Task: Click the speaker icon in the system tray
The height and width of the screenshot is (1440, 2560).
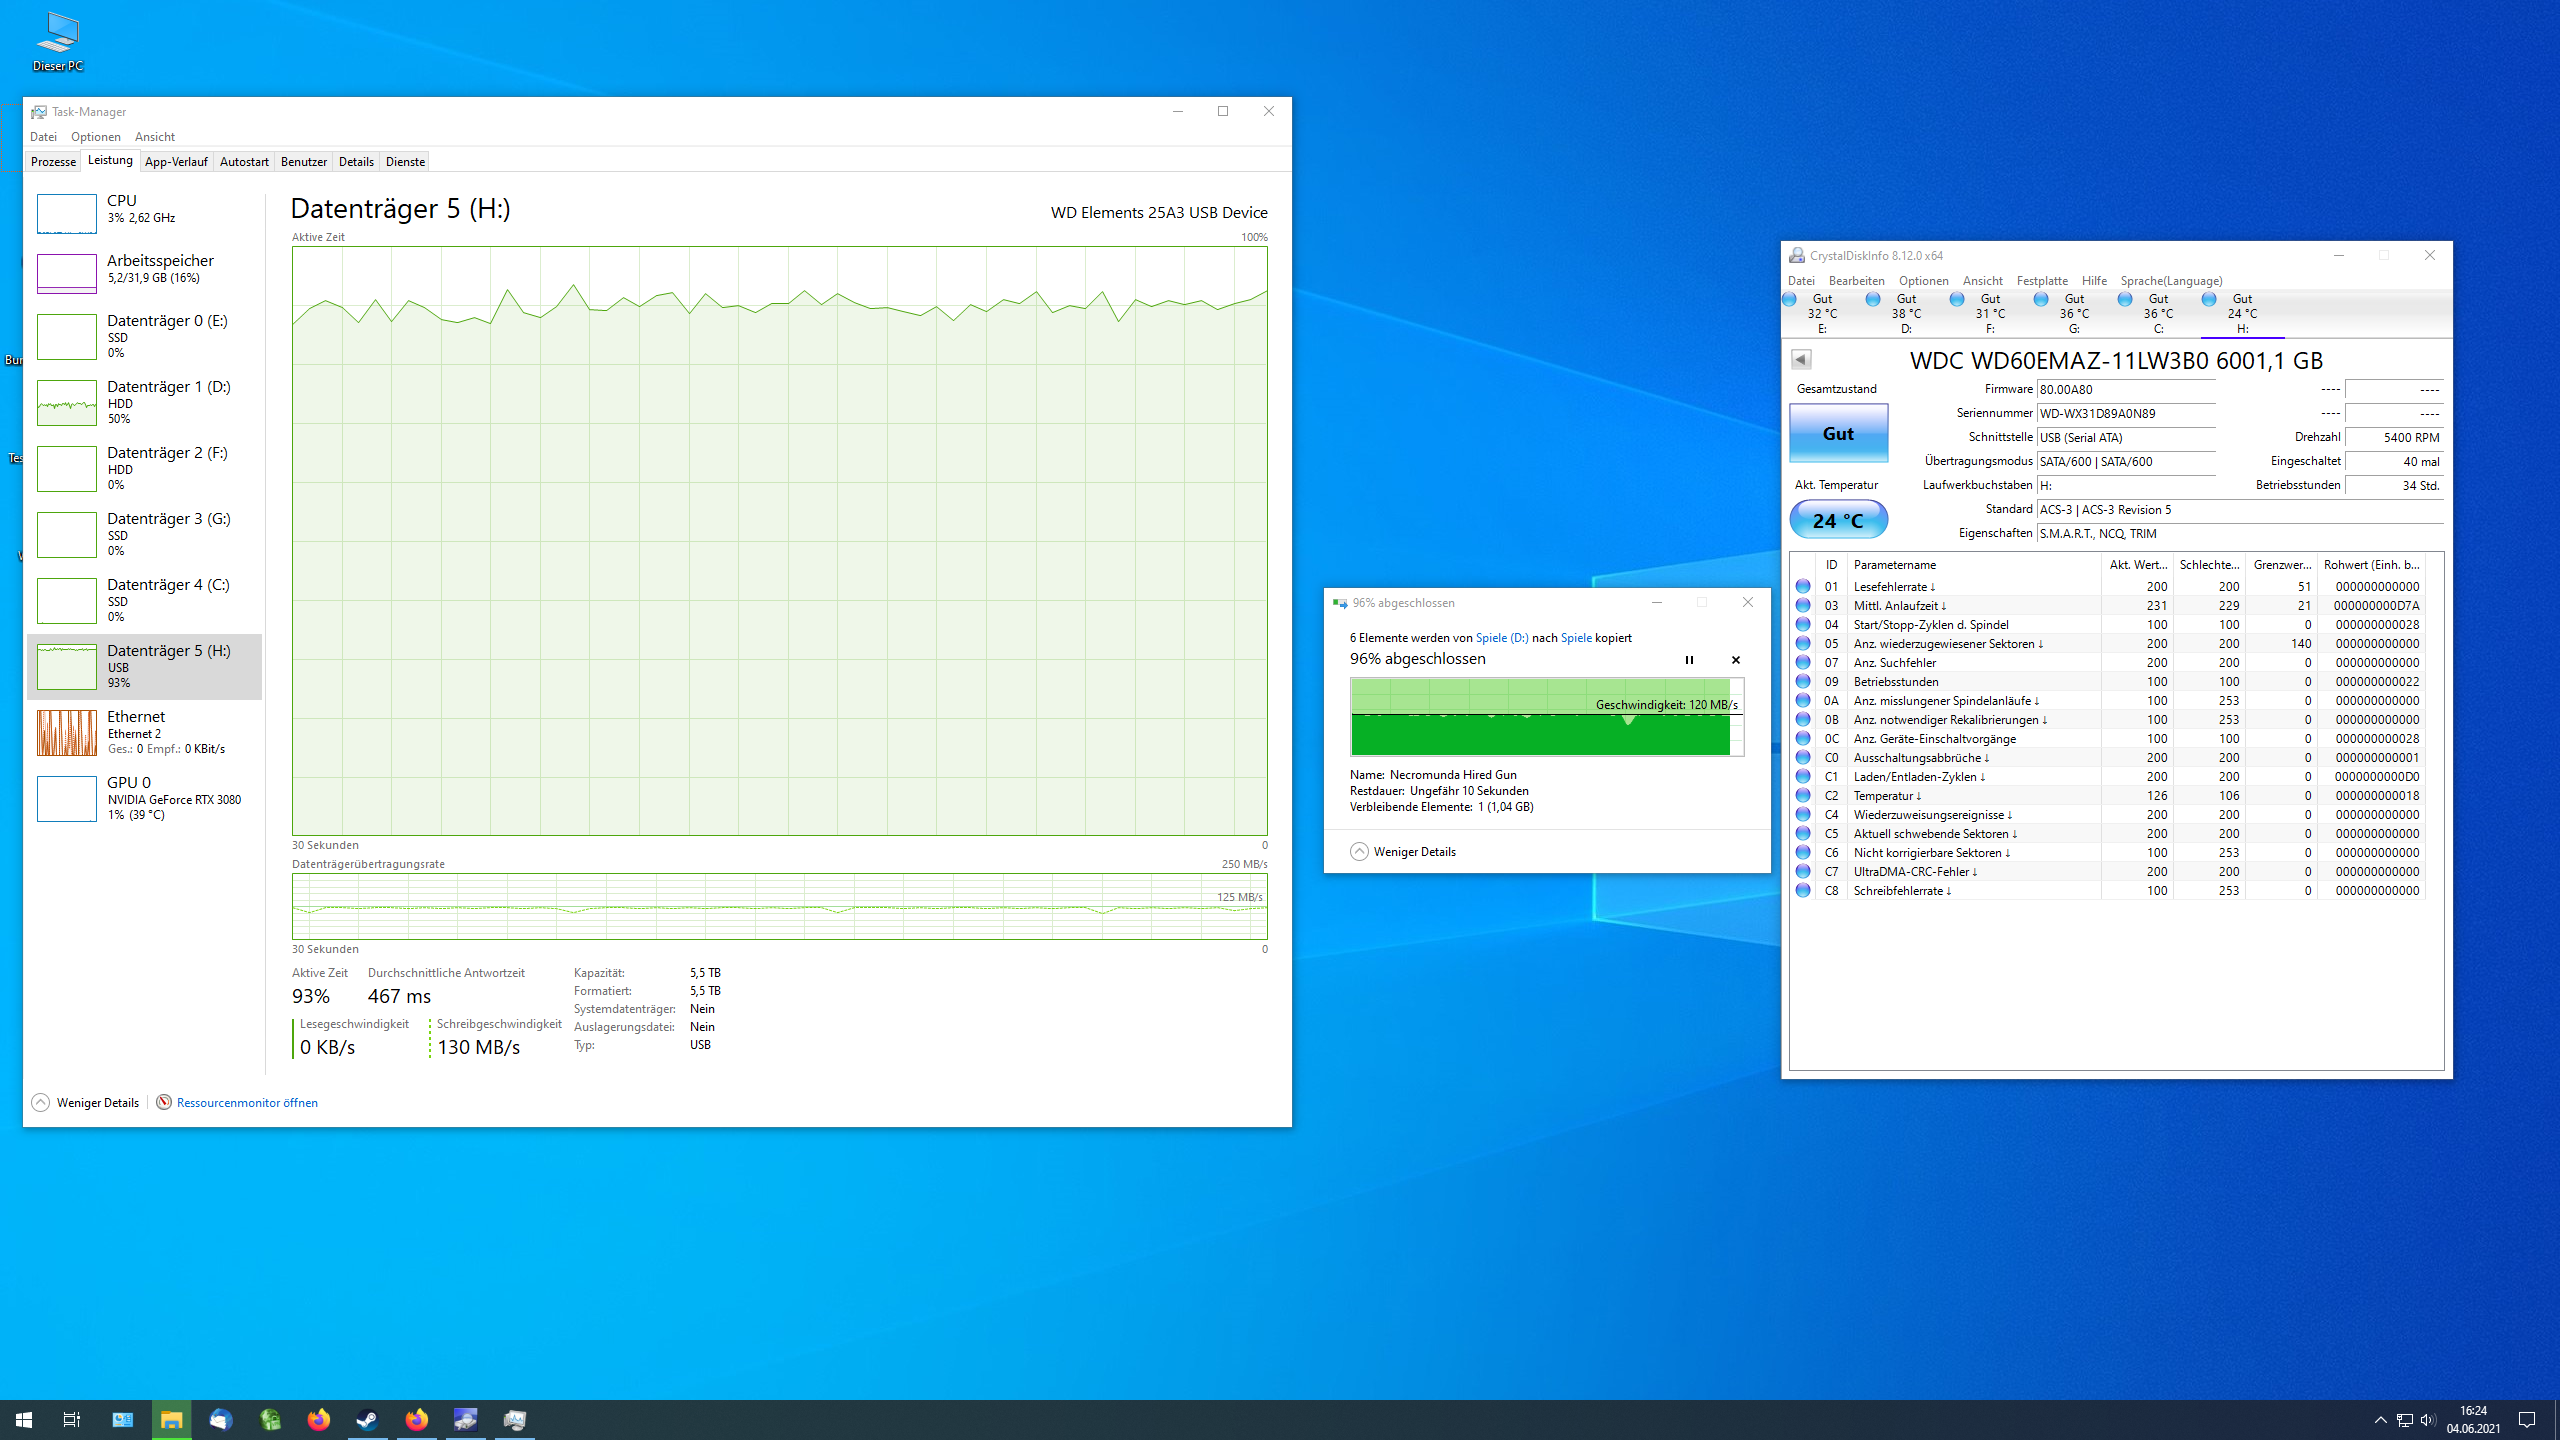Action: pyautogui.click(x=2428, y=1421)
